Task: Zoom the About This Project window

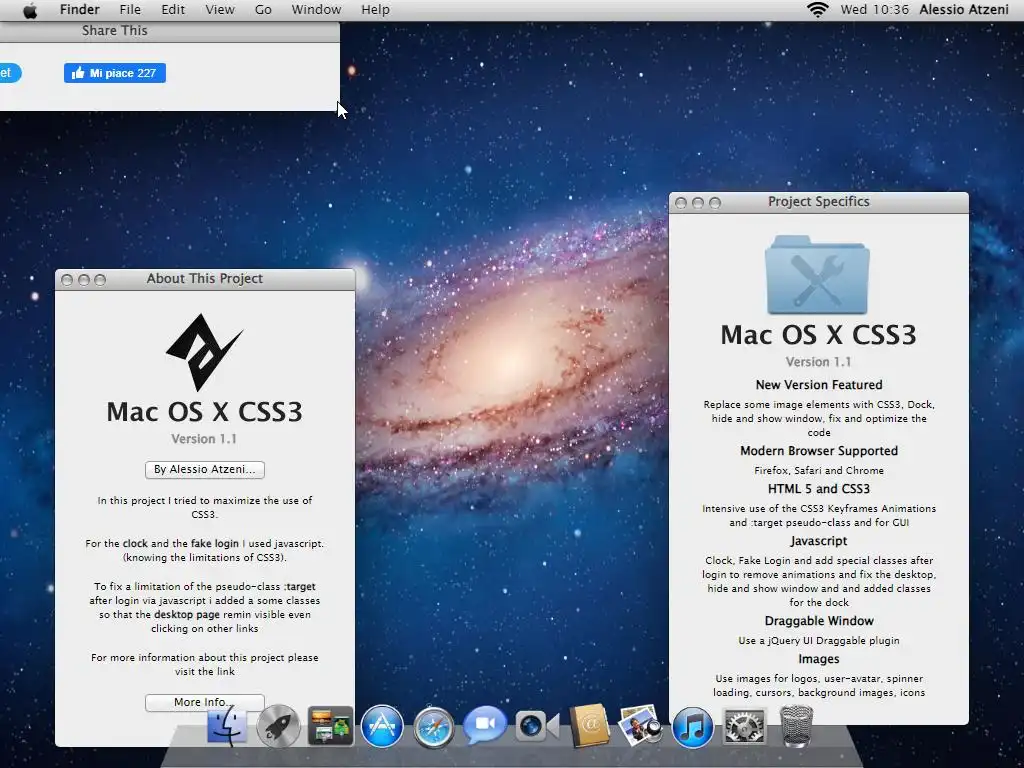Action: (100, 280)
